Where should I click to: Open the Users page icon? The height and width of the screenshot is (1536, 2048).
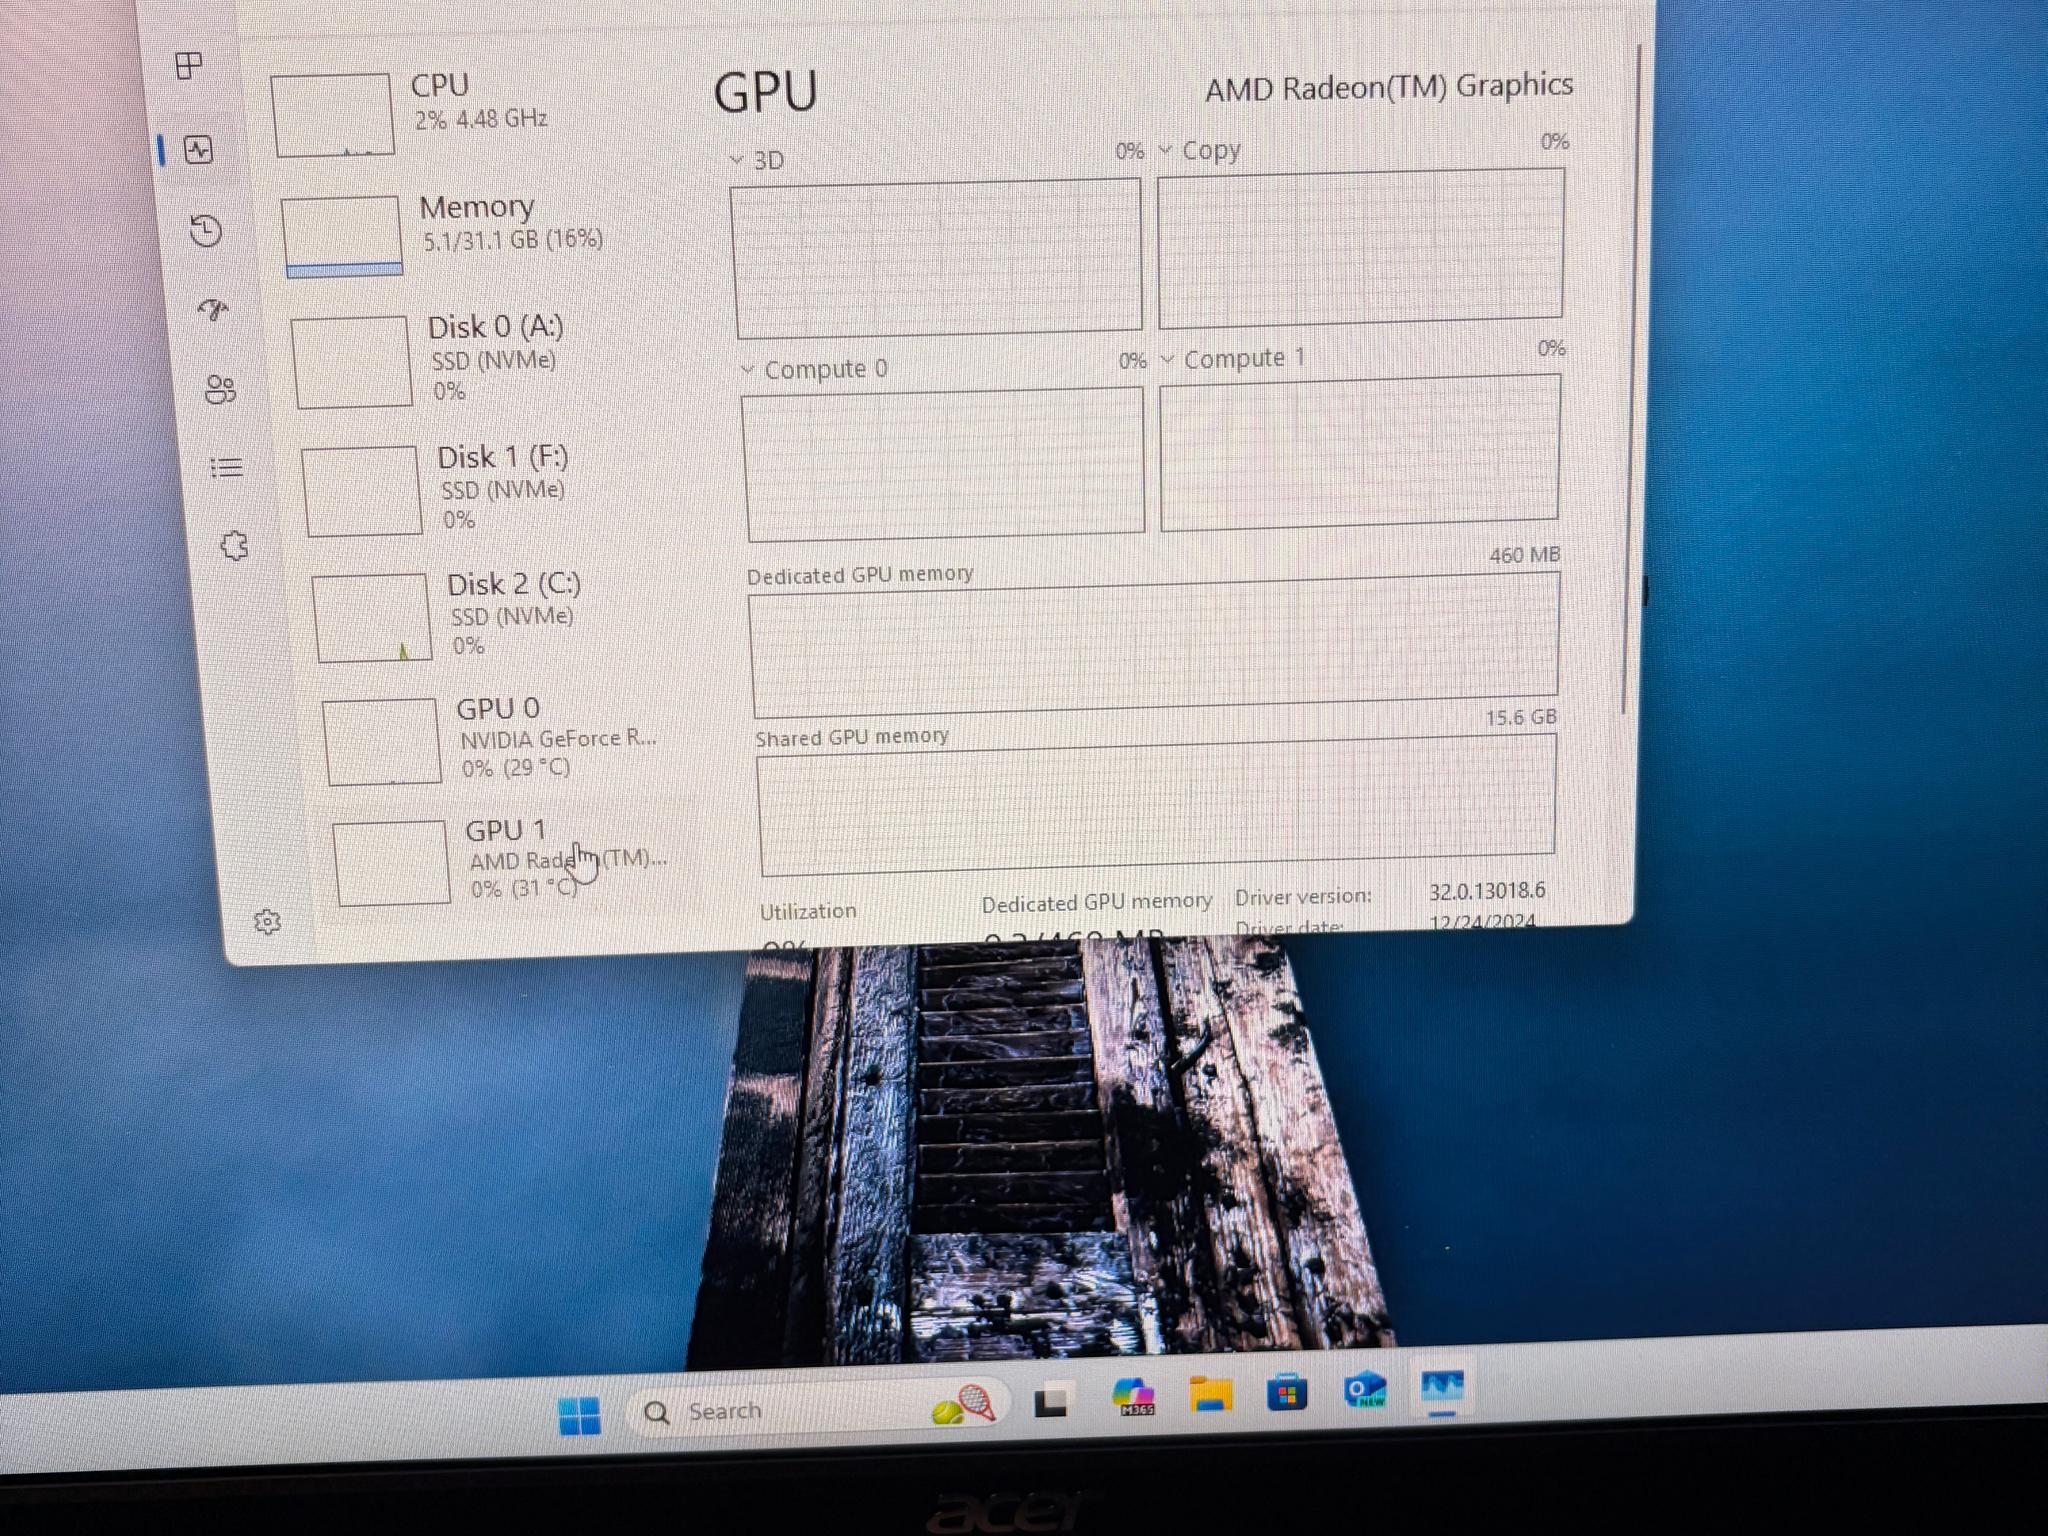220,389
